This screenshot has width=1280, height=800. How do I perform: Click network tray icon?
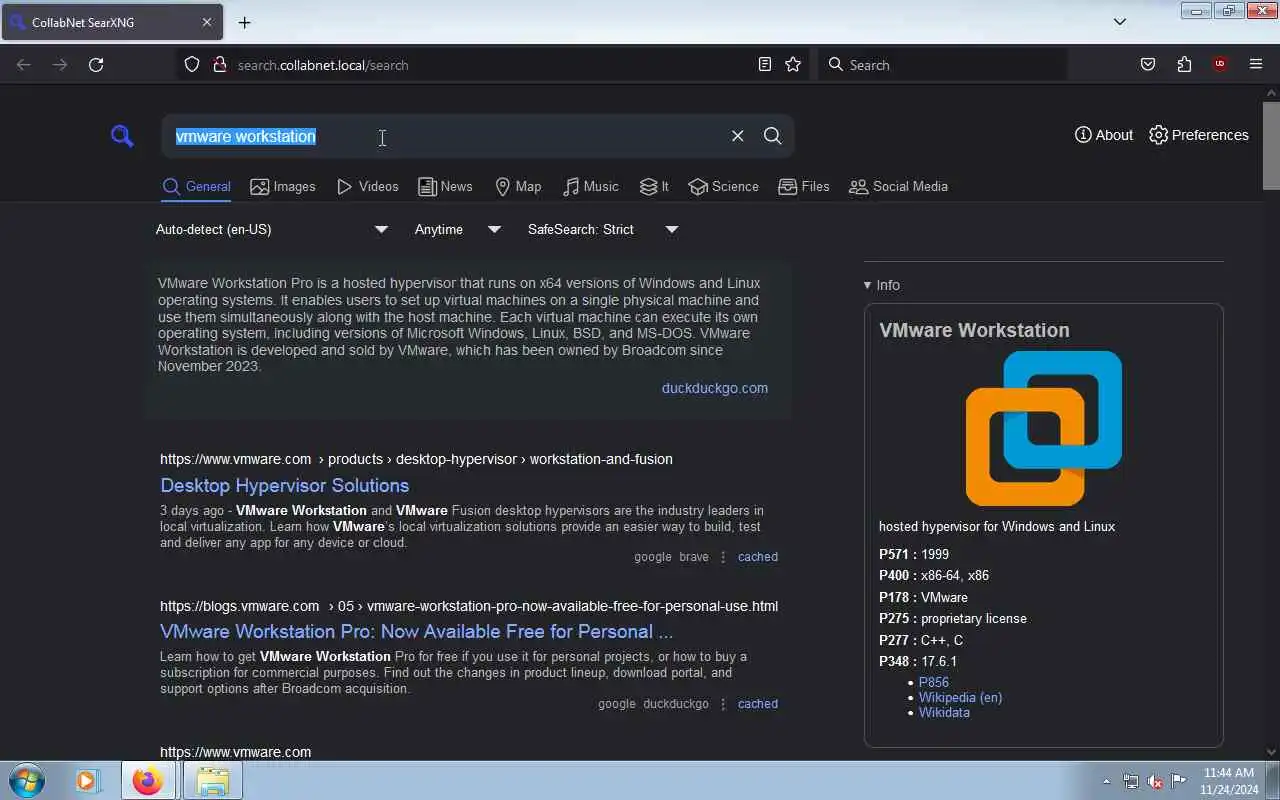(x=1131, y=781)
